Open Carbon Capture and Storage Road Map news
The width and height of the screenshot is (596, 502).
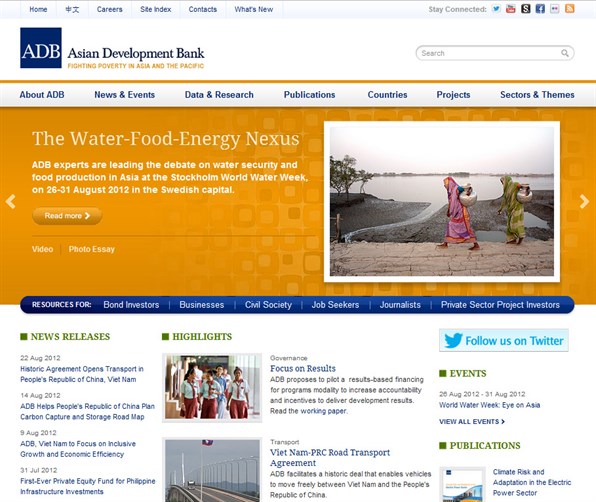[87, 412]
